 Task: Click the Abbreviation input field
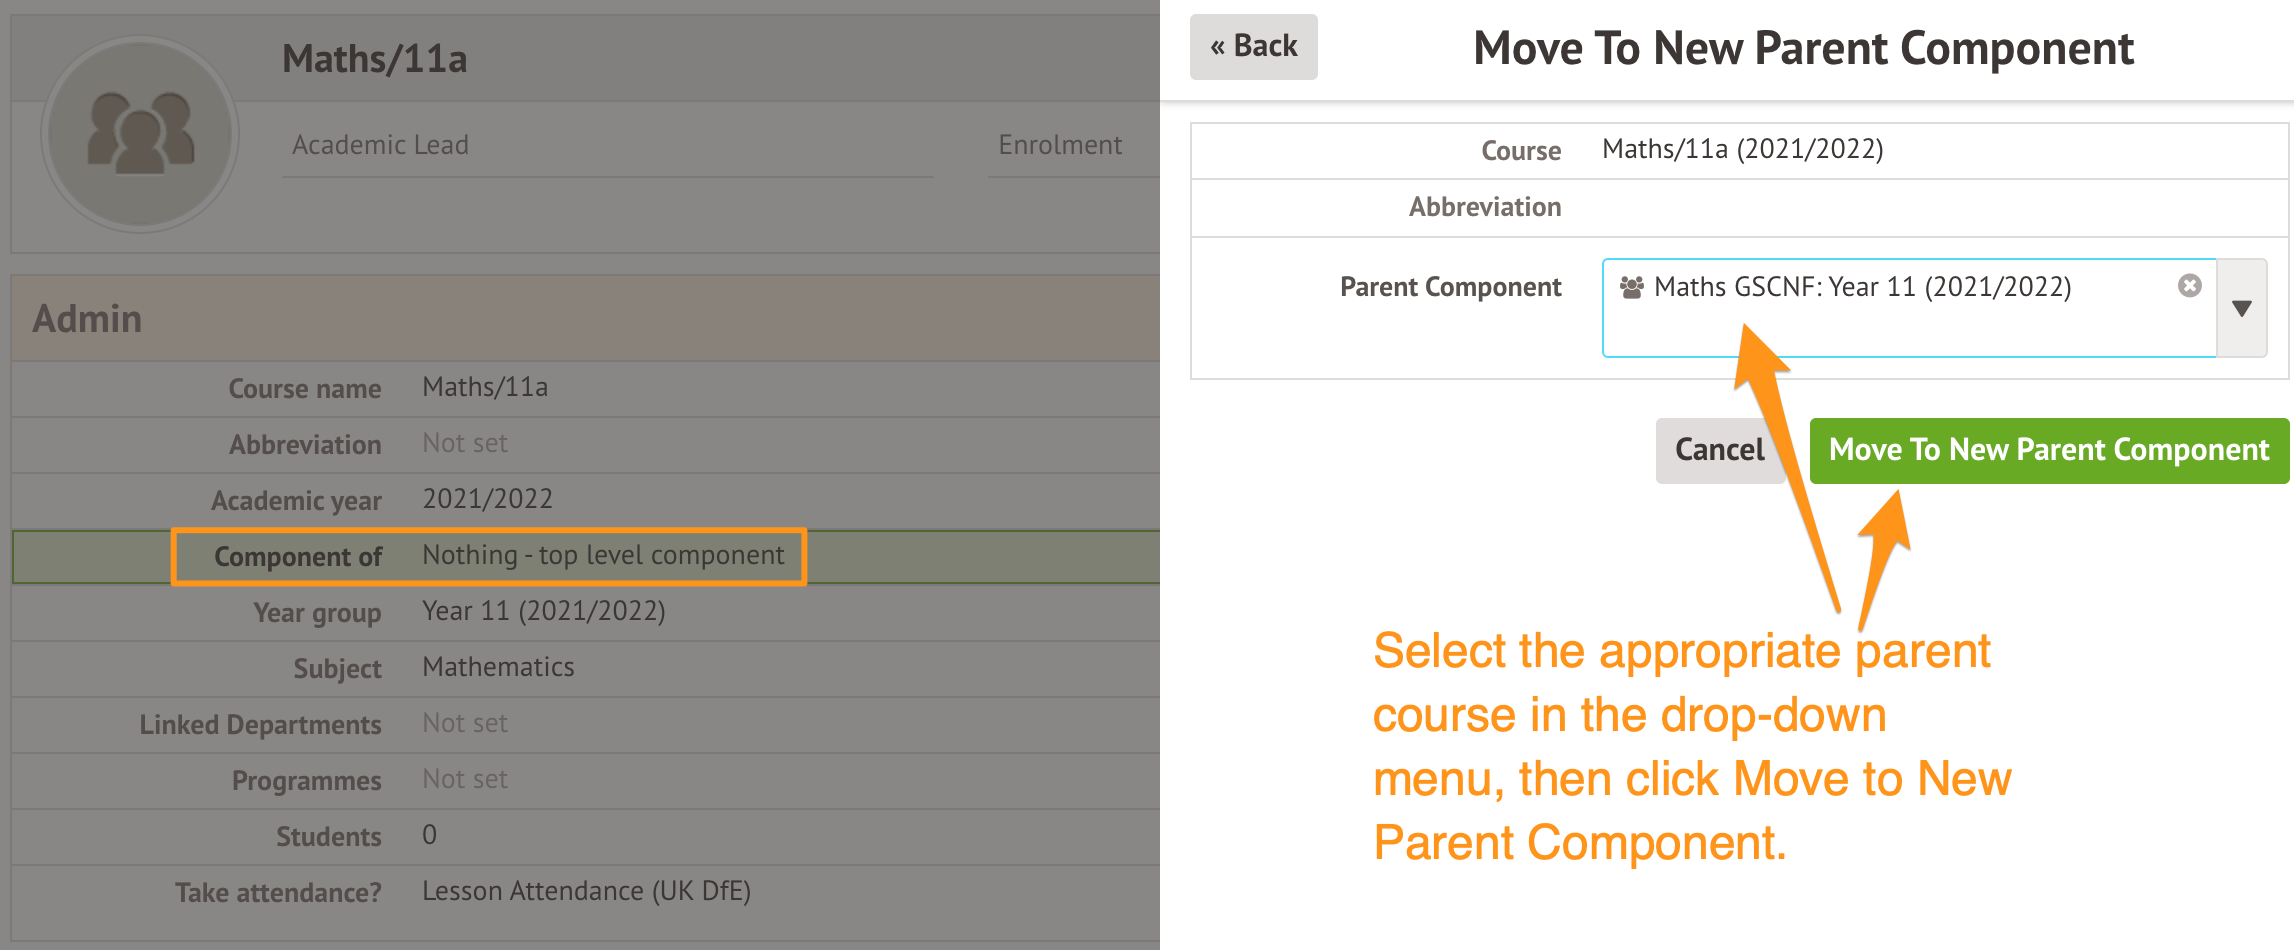(1900, 207)
